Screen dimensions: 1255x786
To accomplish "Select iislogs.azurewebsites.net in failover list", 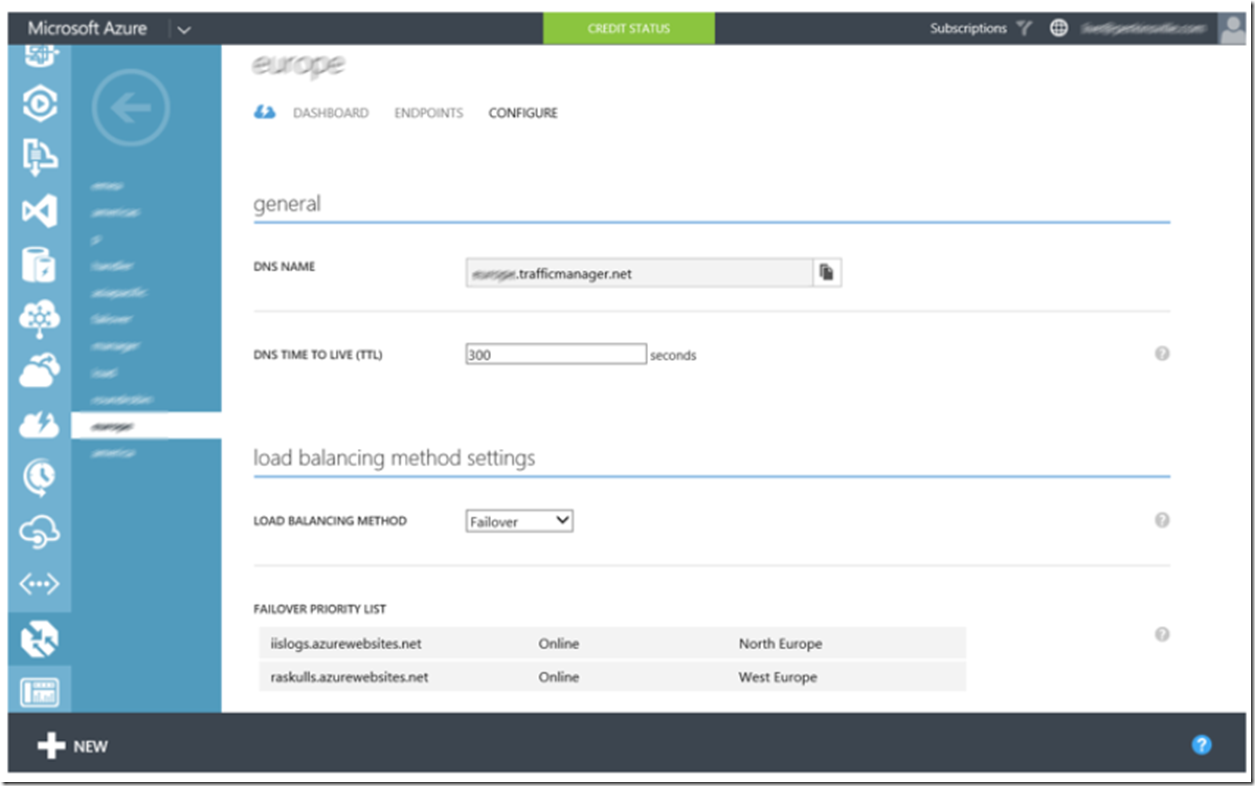I will pos(346,644).
